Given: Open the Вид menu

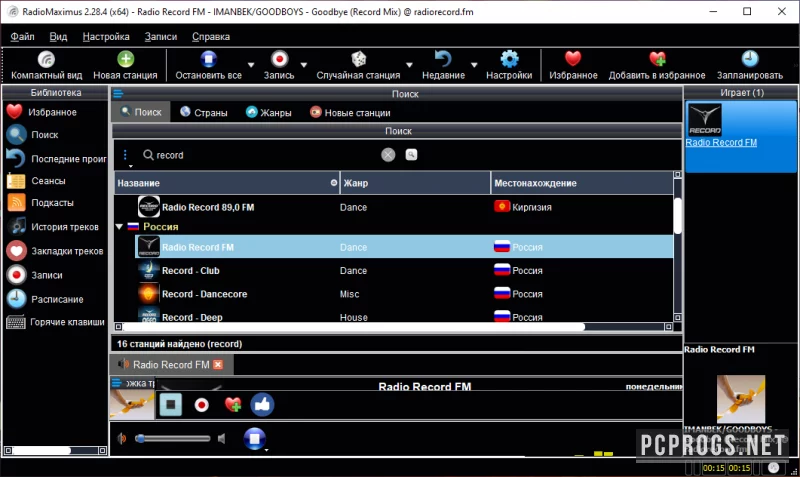Looking at the screenshot, I should (58, 36).
